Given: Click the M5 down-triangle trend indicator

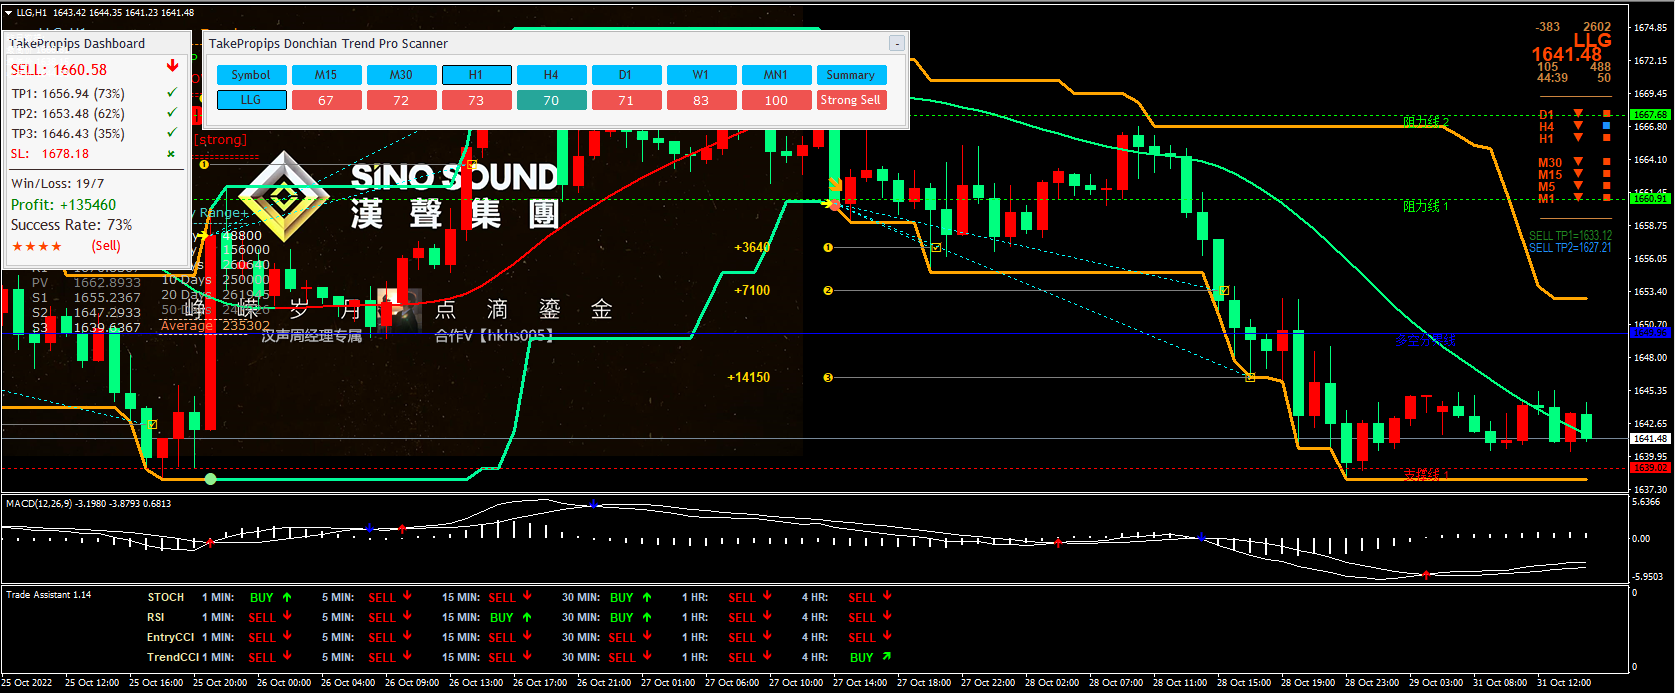Looking at the screenshot, I should (x=1578, y=186).
